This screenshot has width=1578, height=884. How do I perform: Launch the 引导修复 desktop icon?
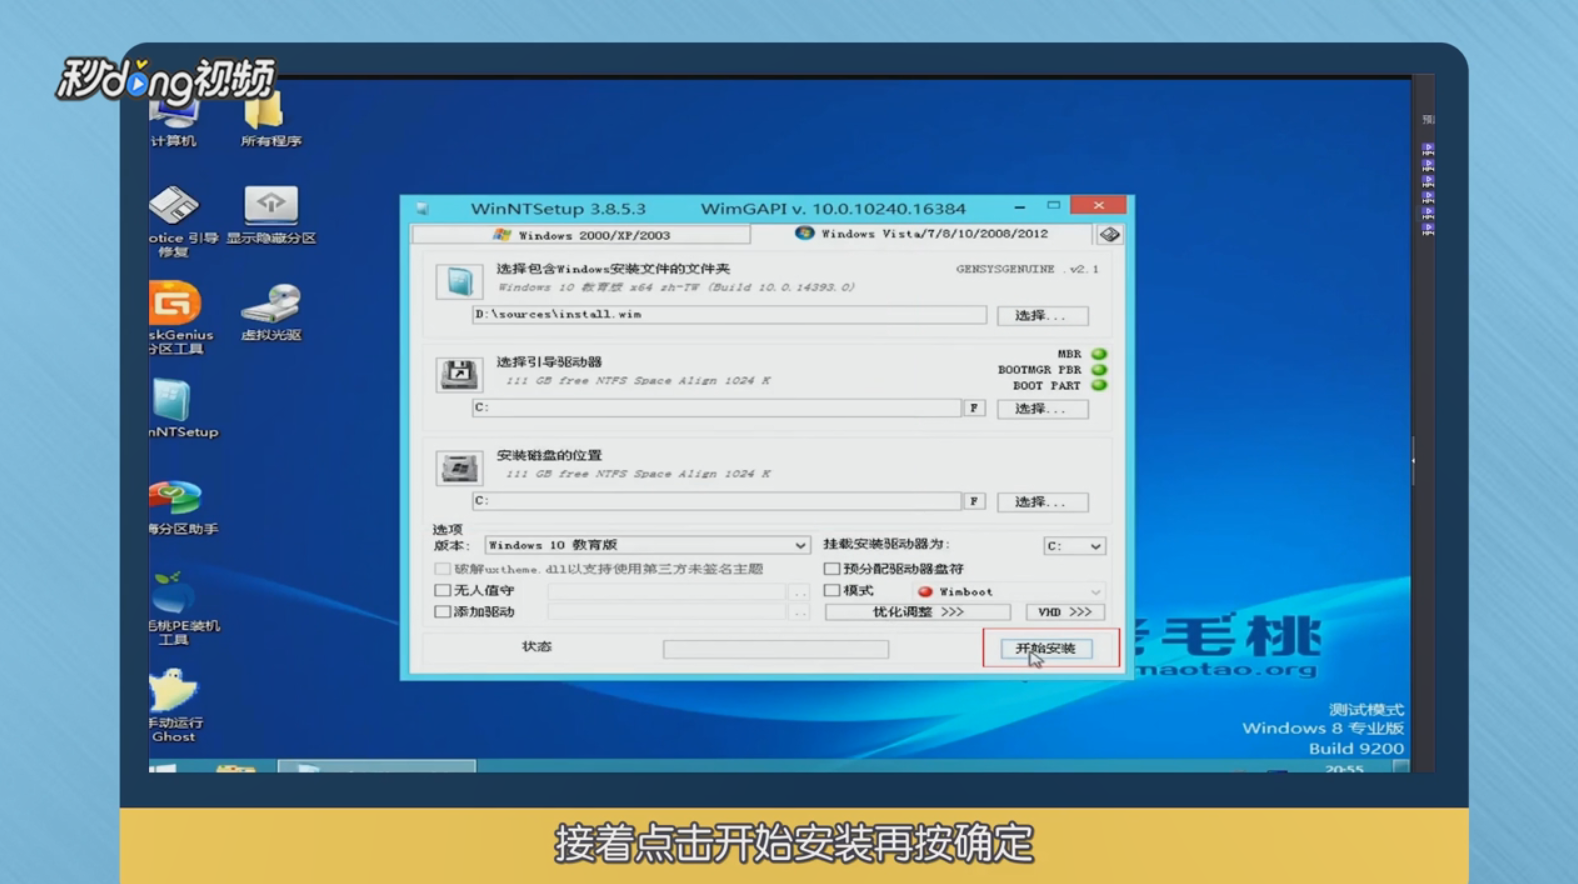point(177,221)
